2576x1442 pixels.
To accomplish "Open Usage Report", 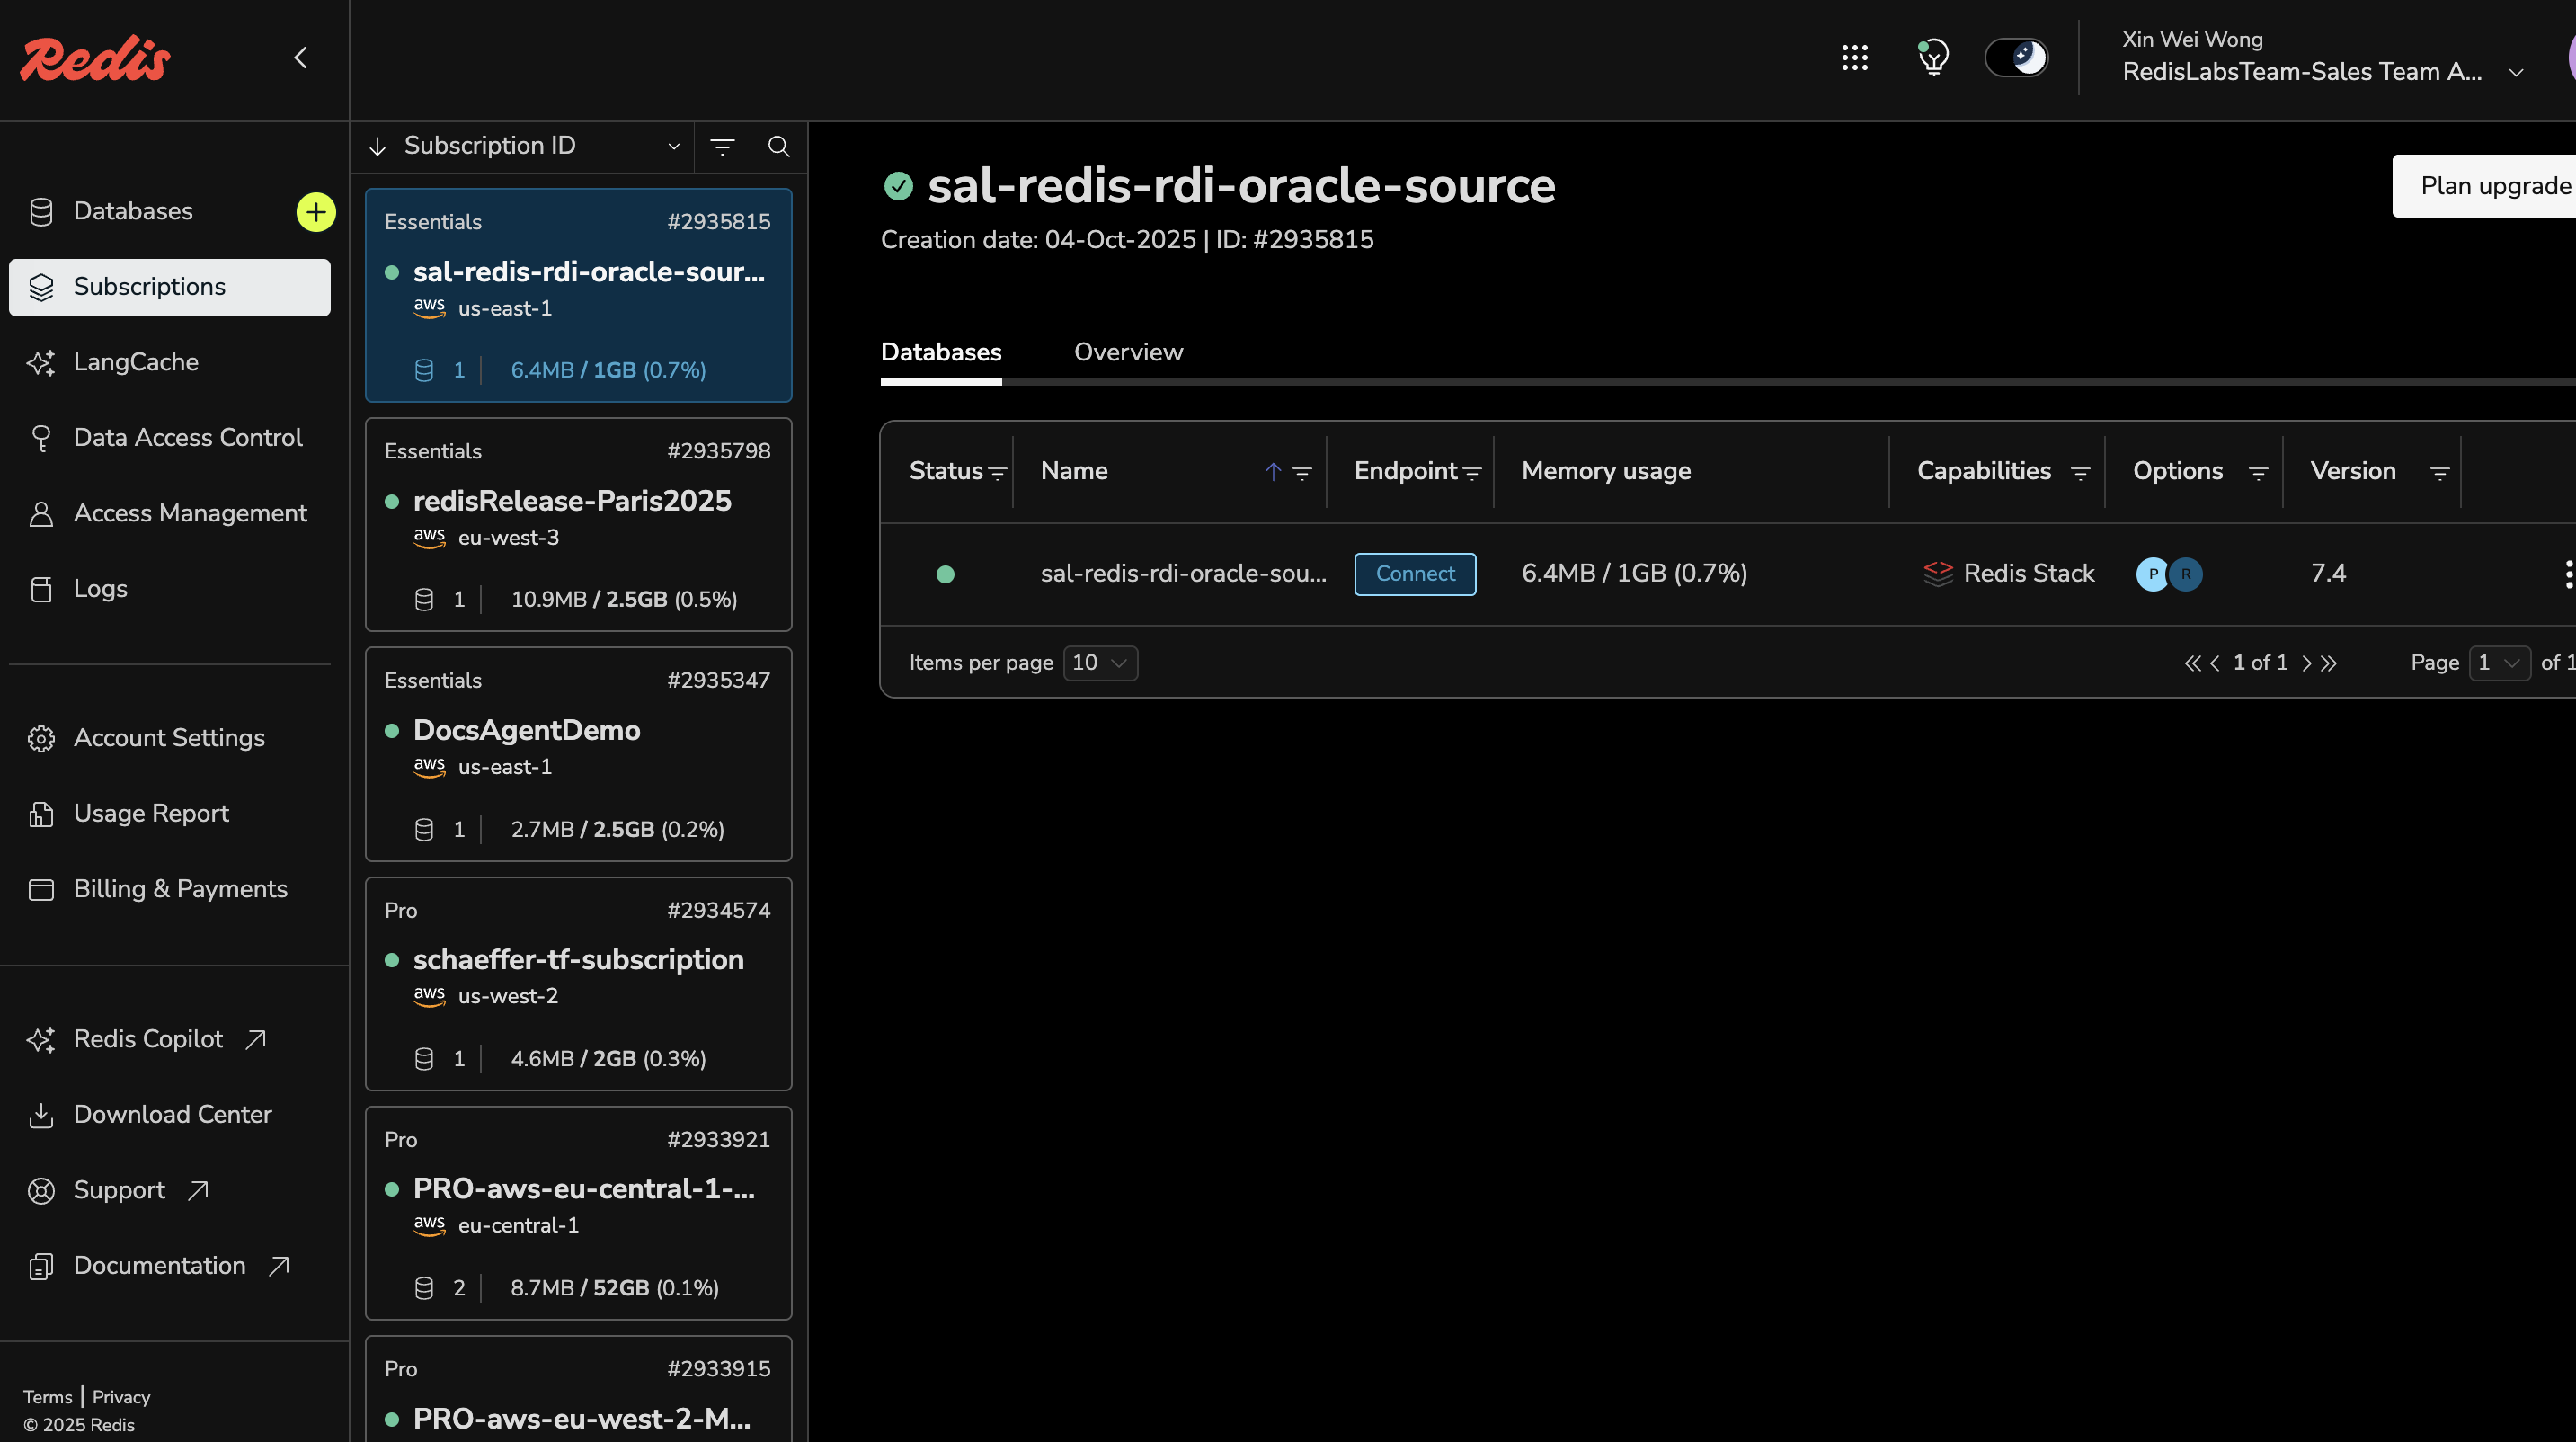I will (151, 814).
